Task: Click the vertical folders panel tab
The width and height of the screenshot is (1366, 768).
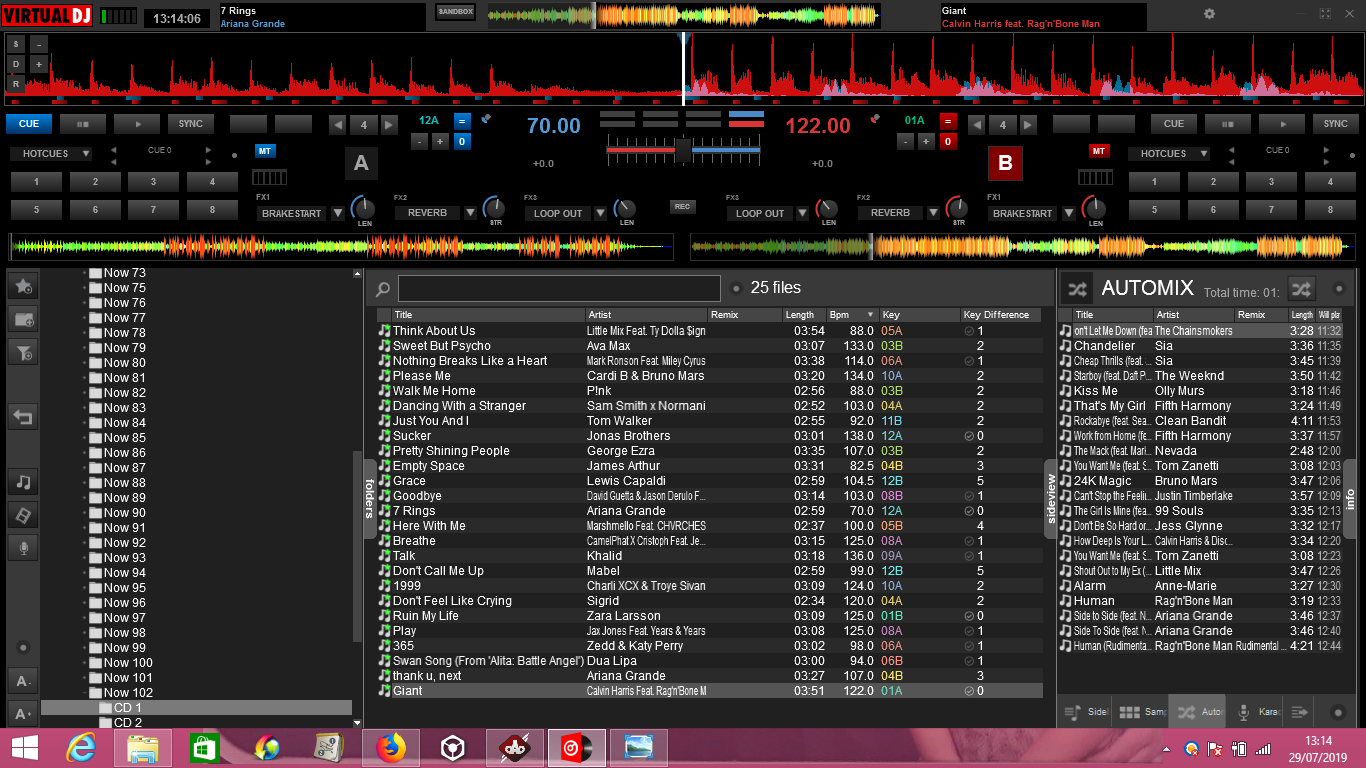Action: coord(369,498)
